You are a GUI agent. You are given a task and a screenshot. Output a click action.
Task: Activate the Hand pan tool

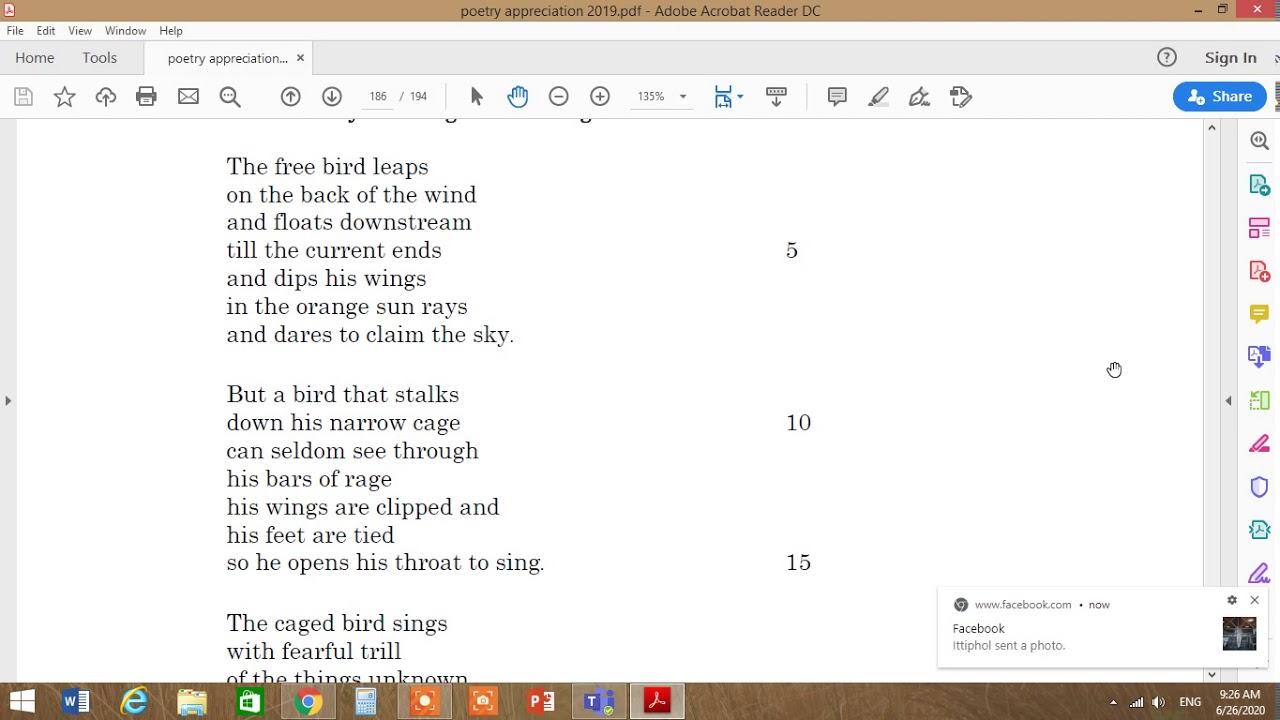[518, 97]
